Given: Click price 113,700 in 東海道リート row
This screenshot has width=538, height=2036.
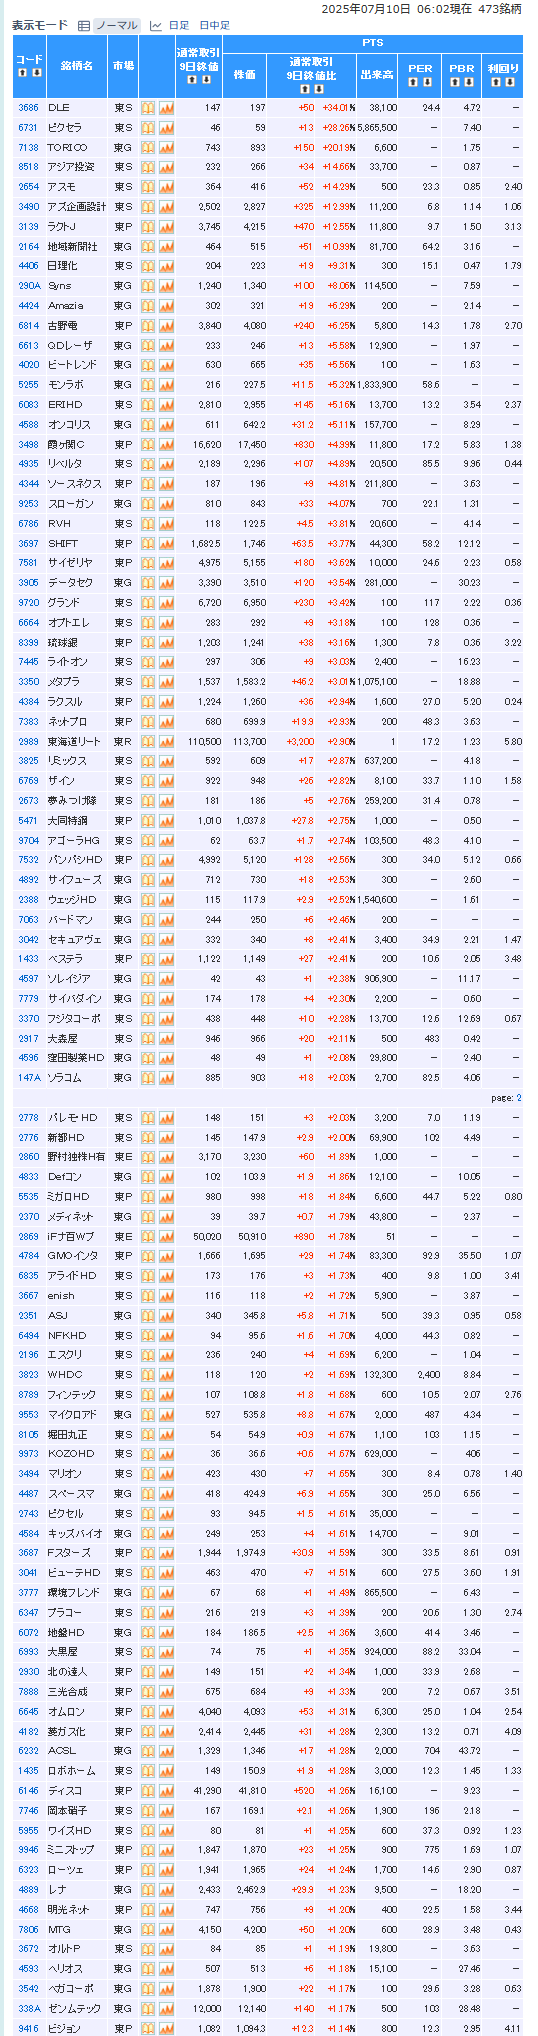Looking at the screenshot, I should [248, 741].
